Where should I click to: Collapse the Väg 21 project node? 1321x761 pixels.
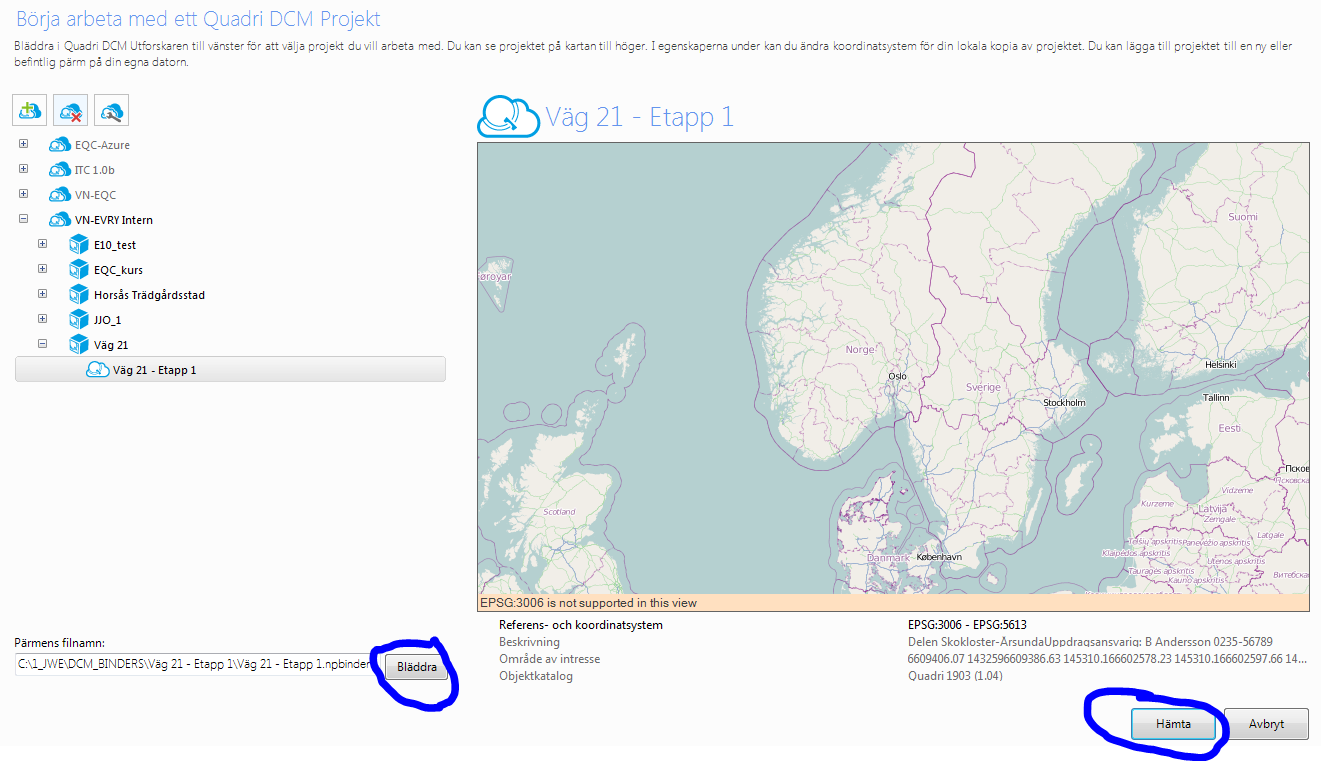tap(42, 344)
